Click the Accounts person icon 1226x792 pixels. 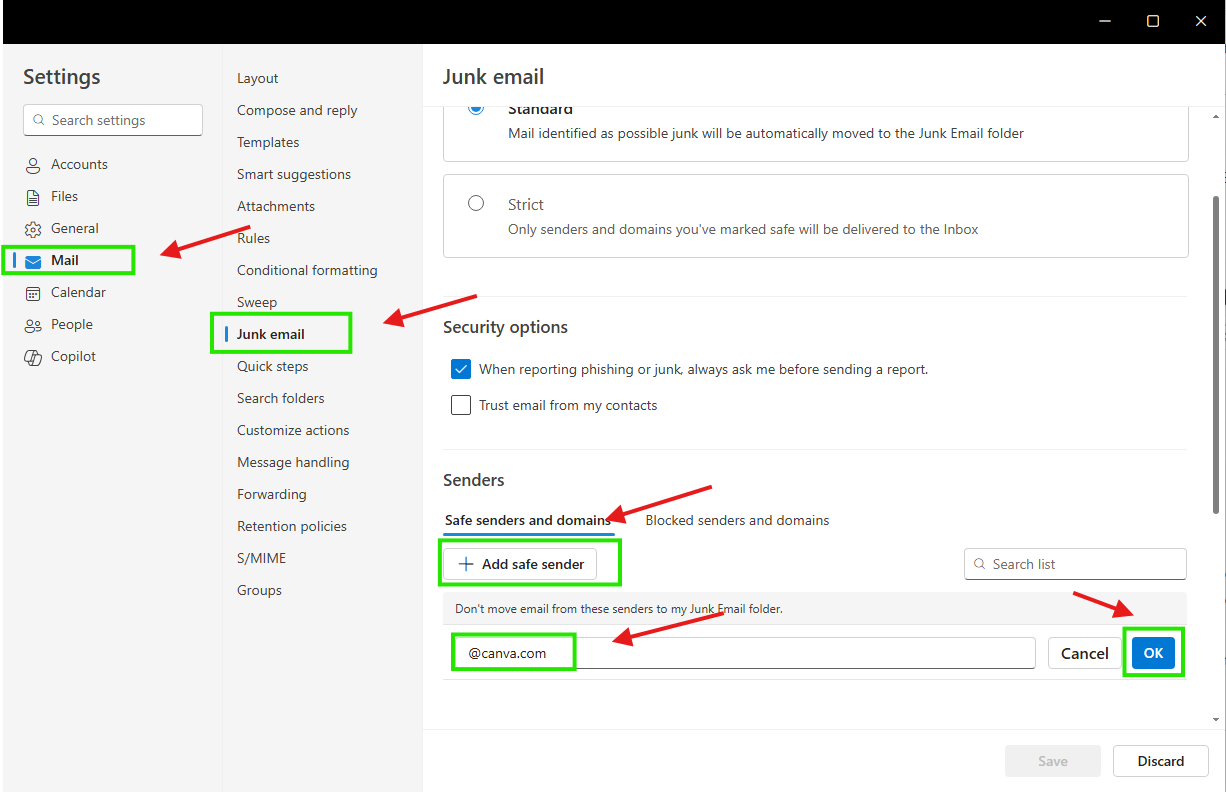click(x=33, y=165)
